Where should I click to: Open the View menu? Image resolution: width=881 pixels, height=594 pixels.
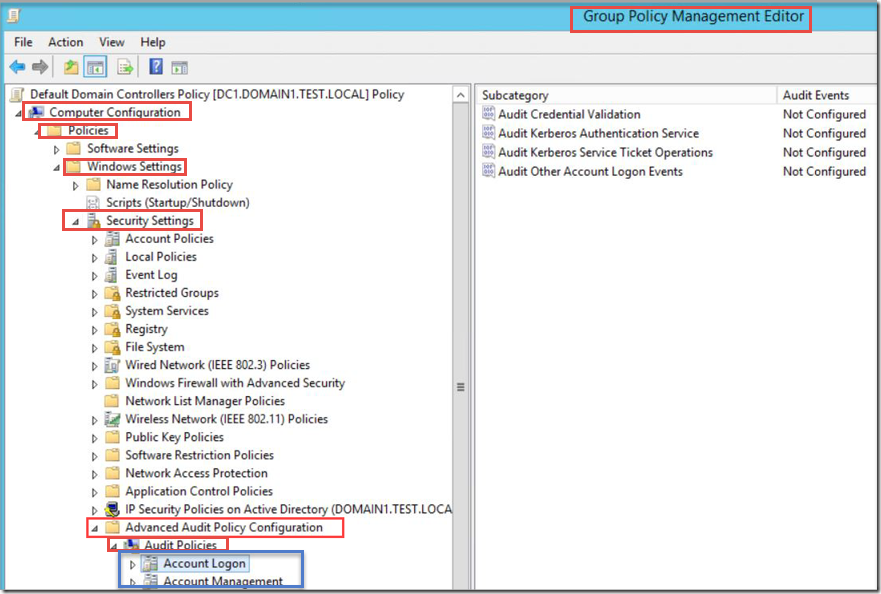(x=112, y=42)
